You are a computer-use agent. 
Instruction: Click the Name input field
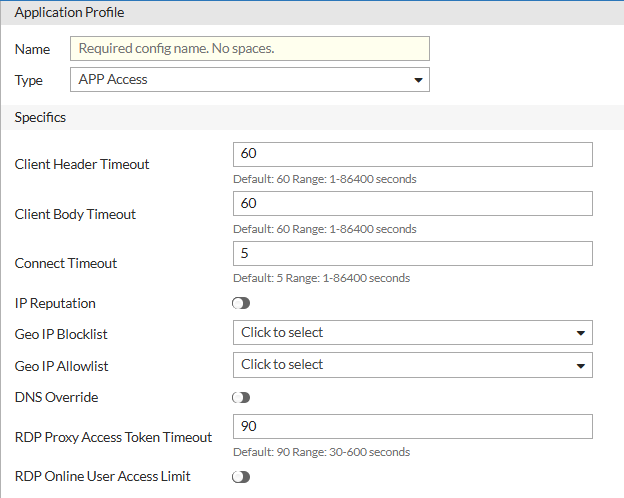point(249,49)
